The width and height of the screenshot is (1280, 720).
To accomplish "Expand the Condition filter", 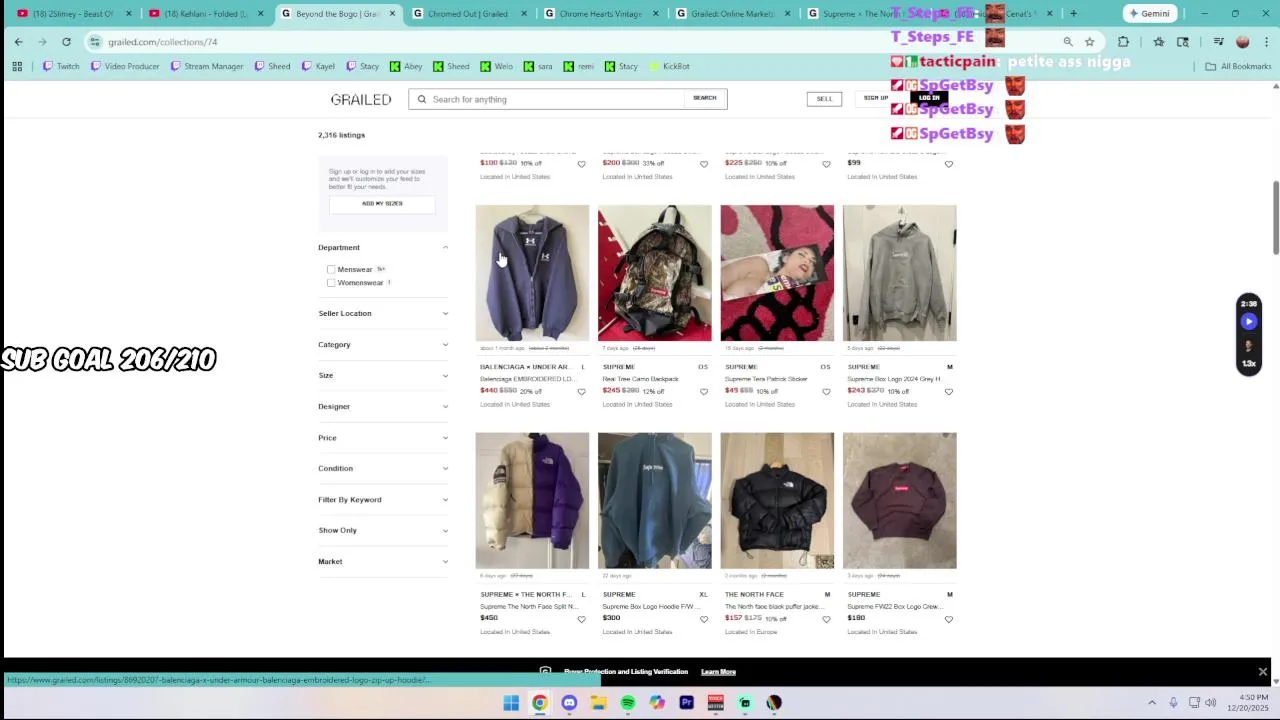I will [383, 468].
